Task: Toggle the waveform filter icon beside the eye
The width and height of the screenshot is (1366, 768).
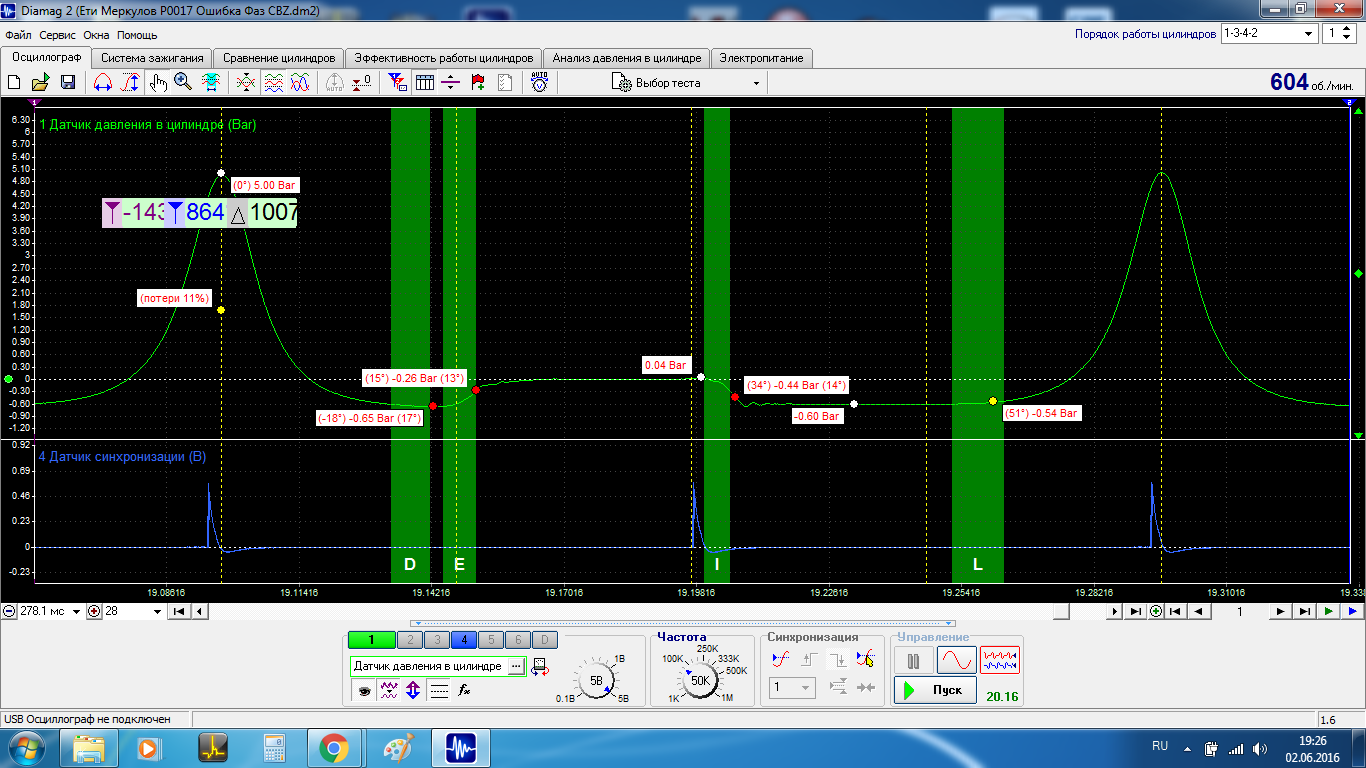Action: pyautogui.click(x=389, y=690)
